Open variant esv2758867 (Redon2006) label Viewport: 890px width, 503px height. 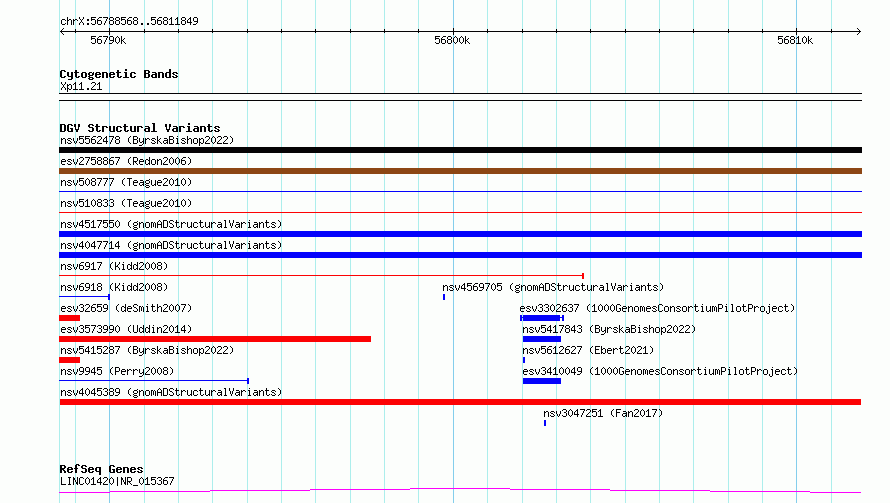tap(126, 161)
